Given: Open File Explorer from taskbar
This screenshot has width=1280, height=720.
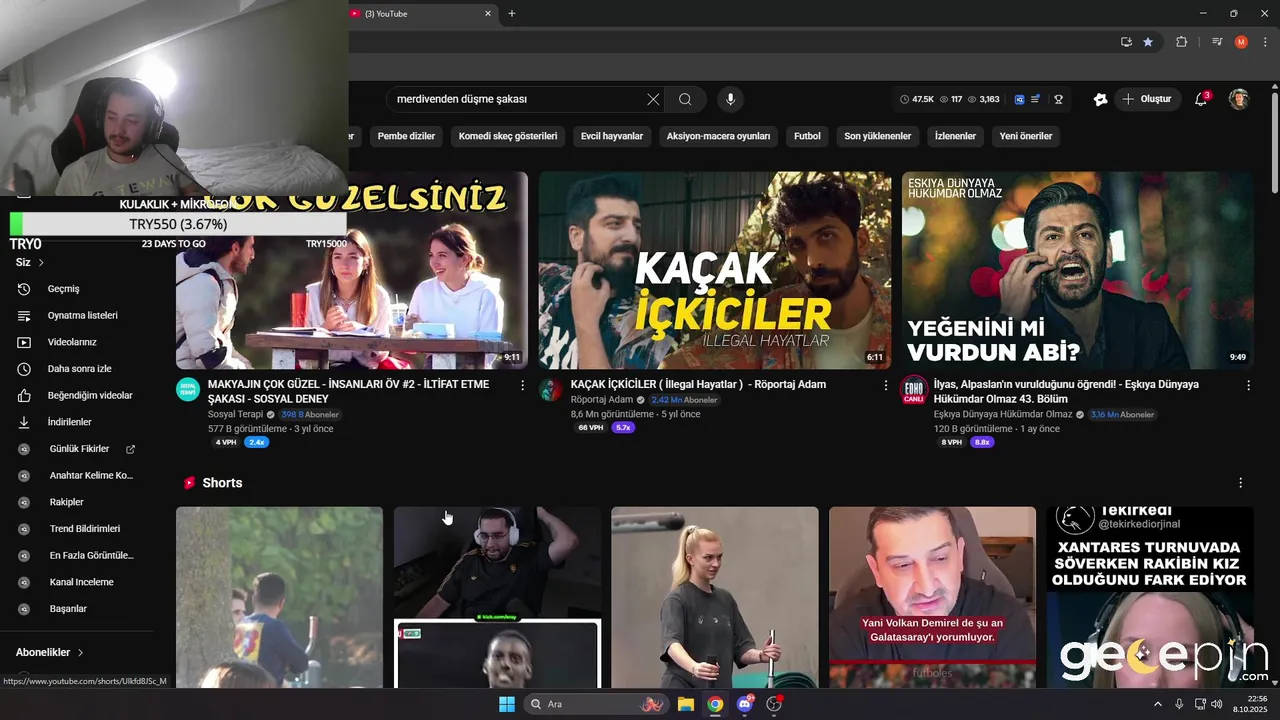Looking at the screenshot, I should pos(685,704).
